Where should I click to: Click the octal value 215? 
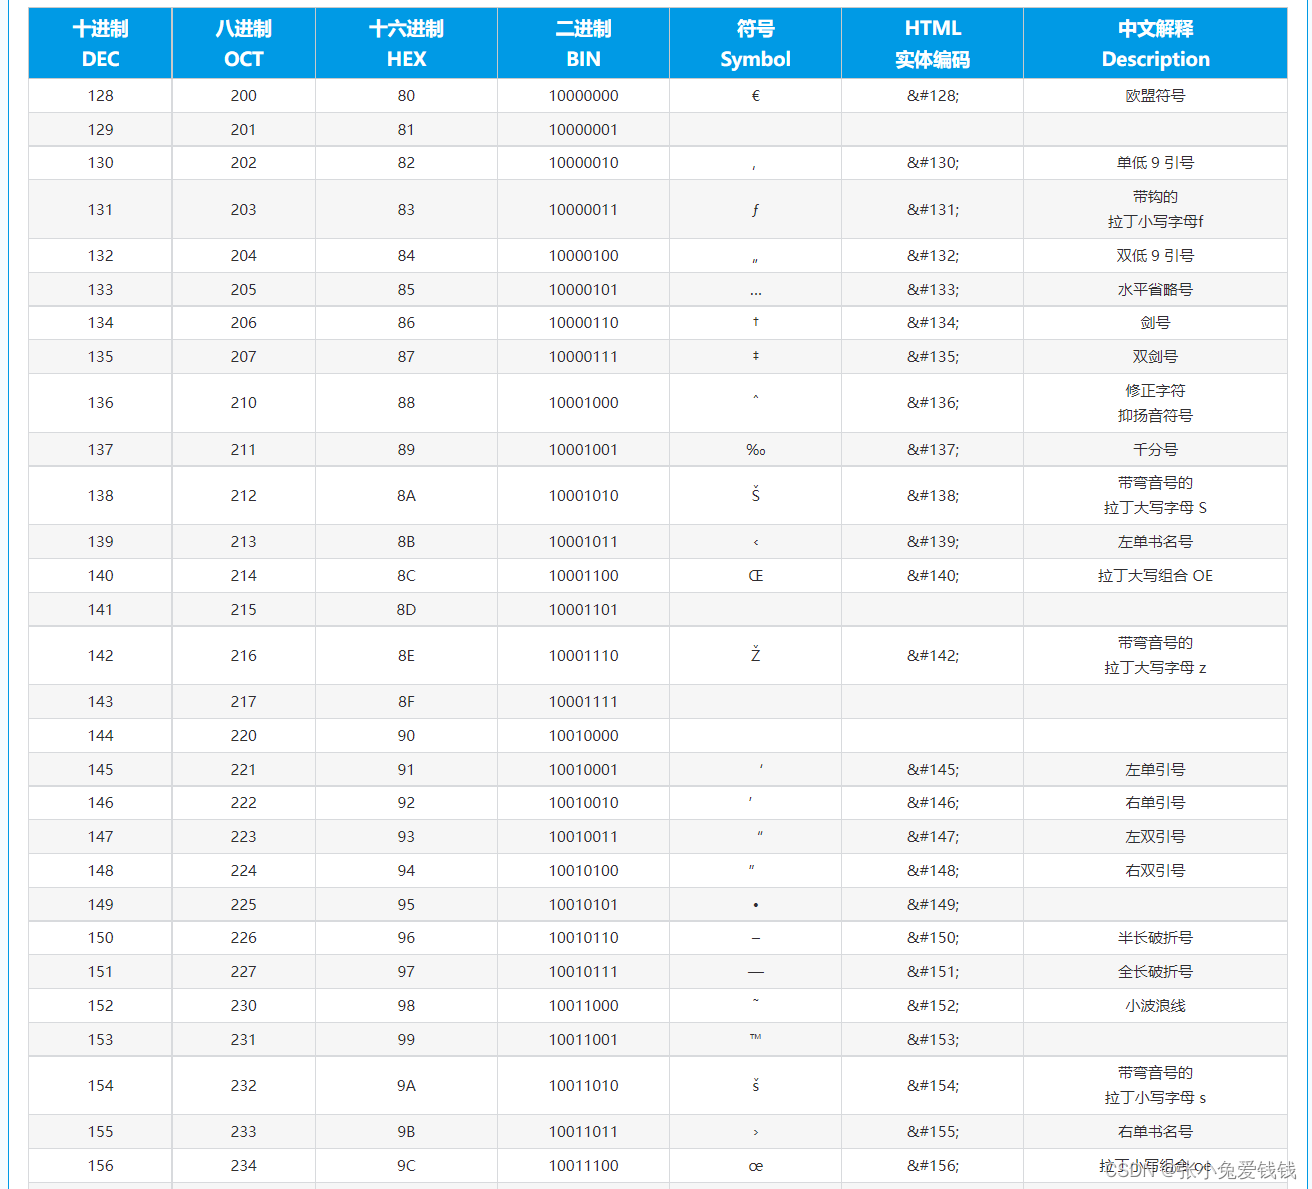pyautogui.click(x=243, y=610)
